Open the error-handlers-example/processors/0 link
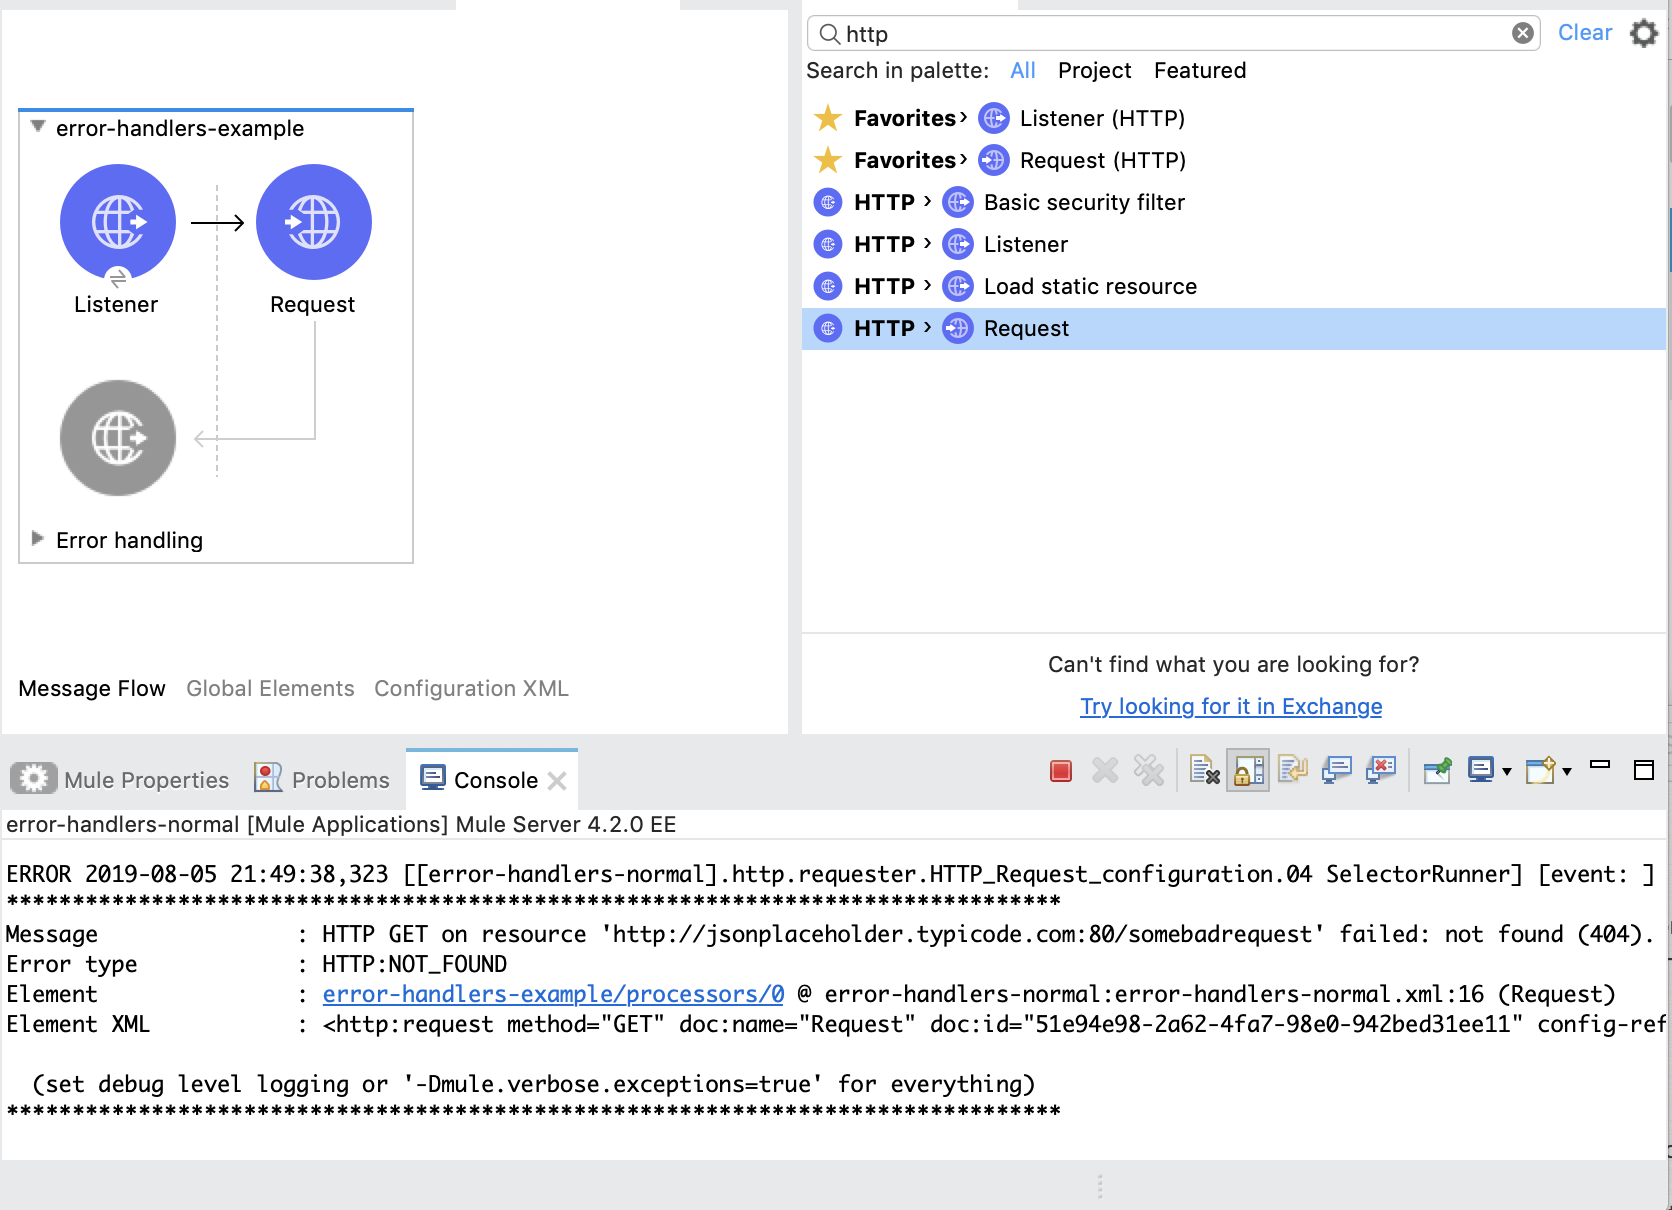This screenshot has width=1672, height=1210. [553, 994]
